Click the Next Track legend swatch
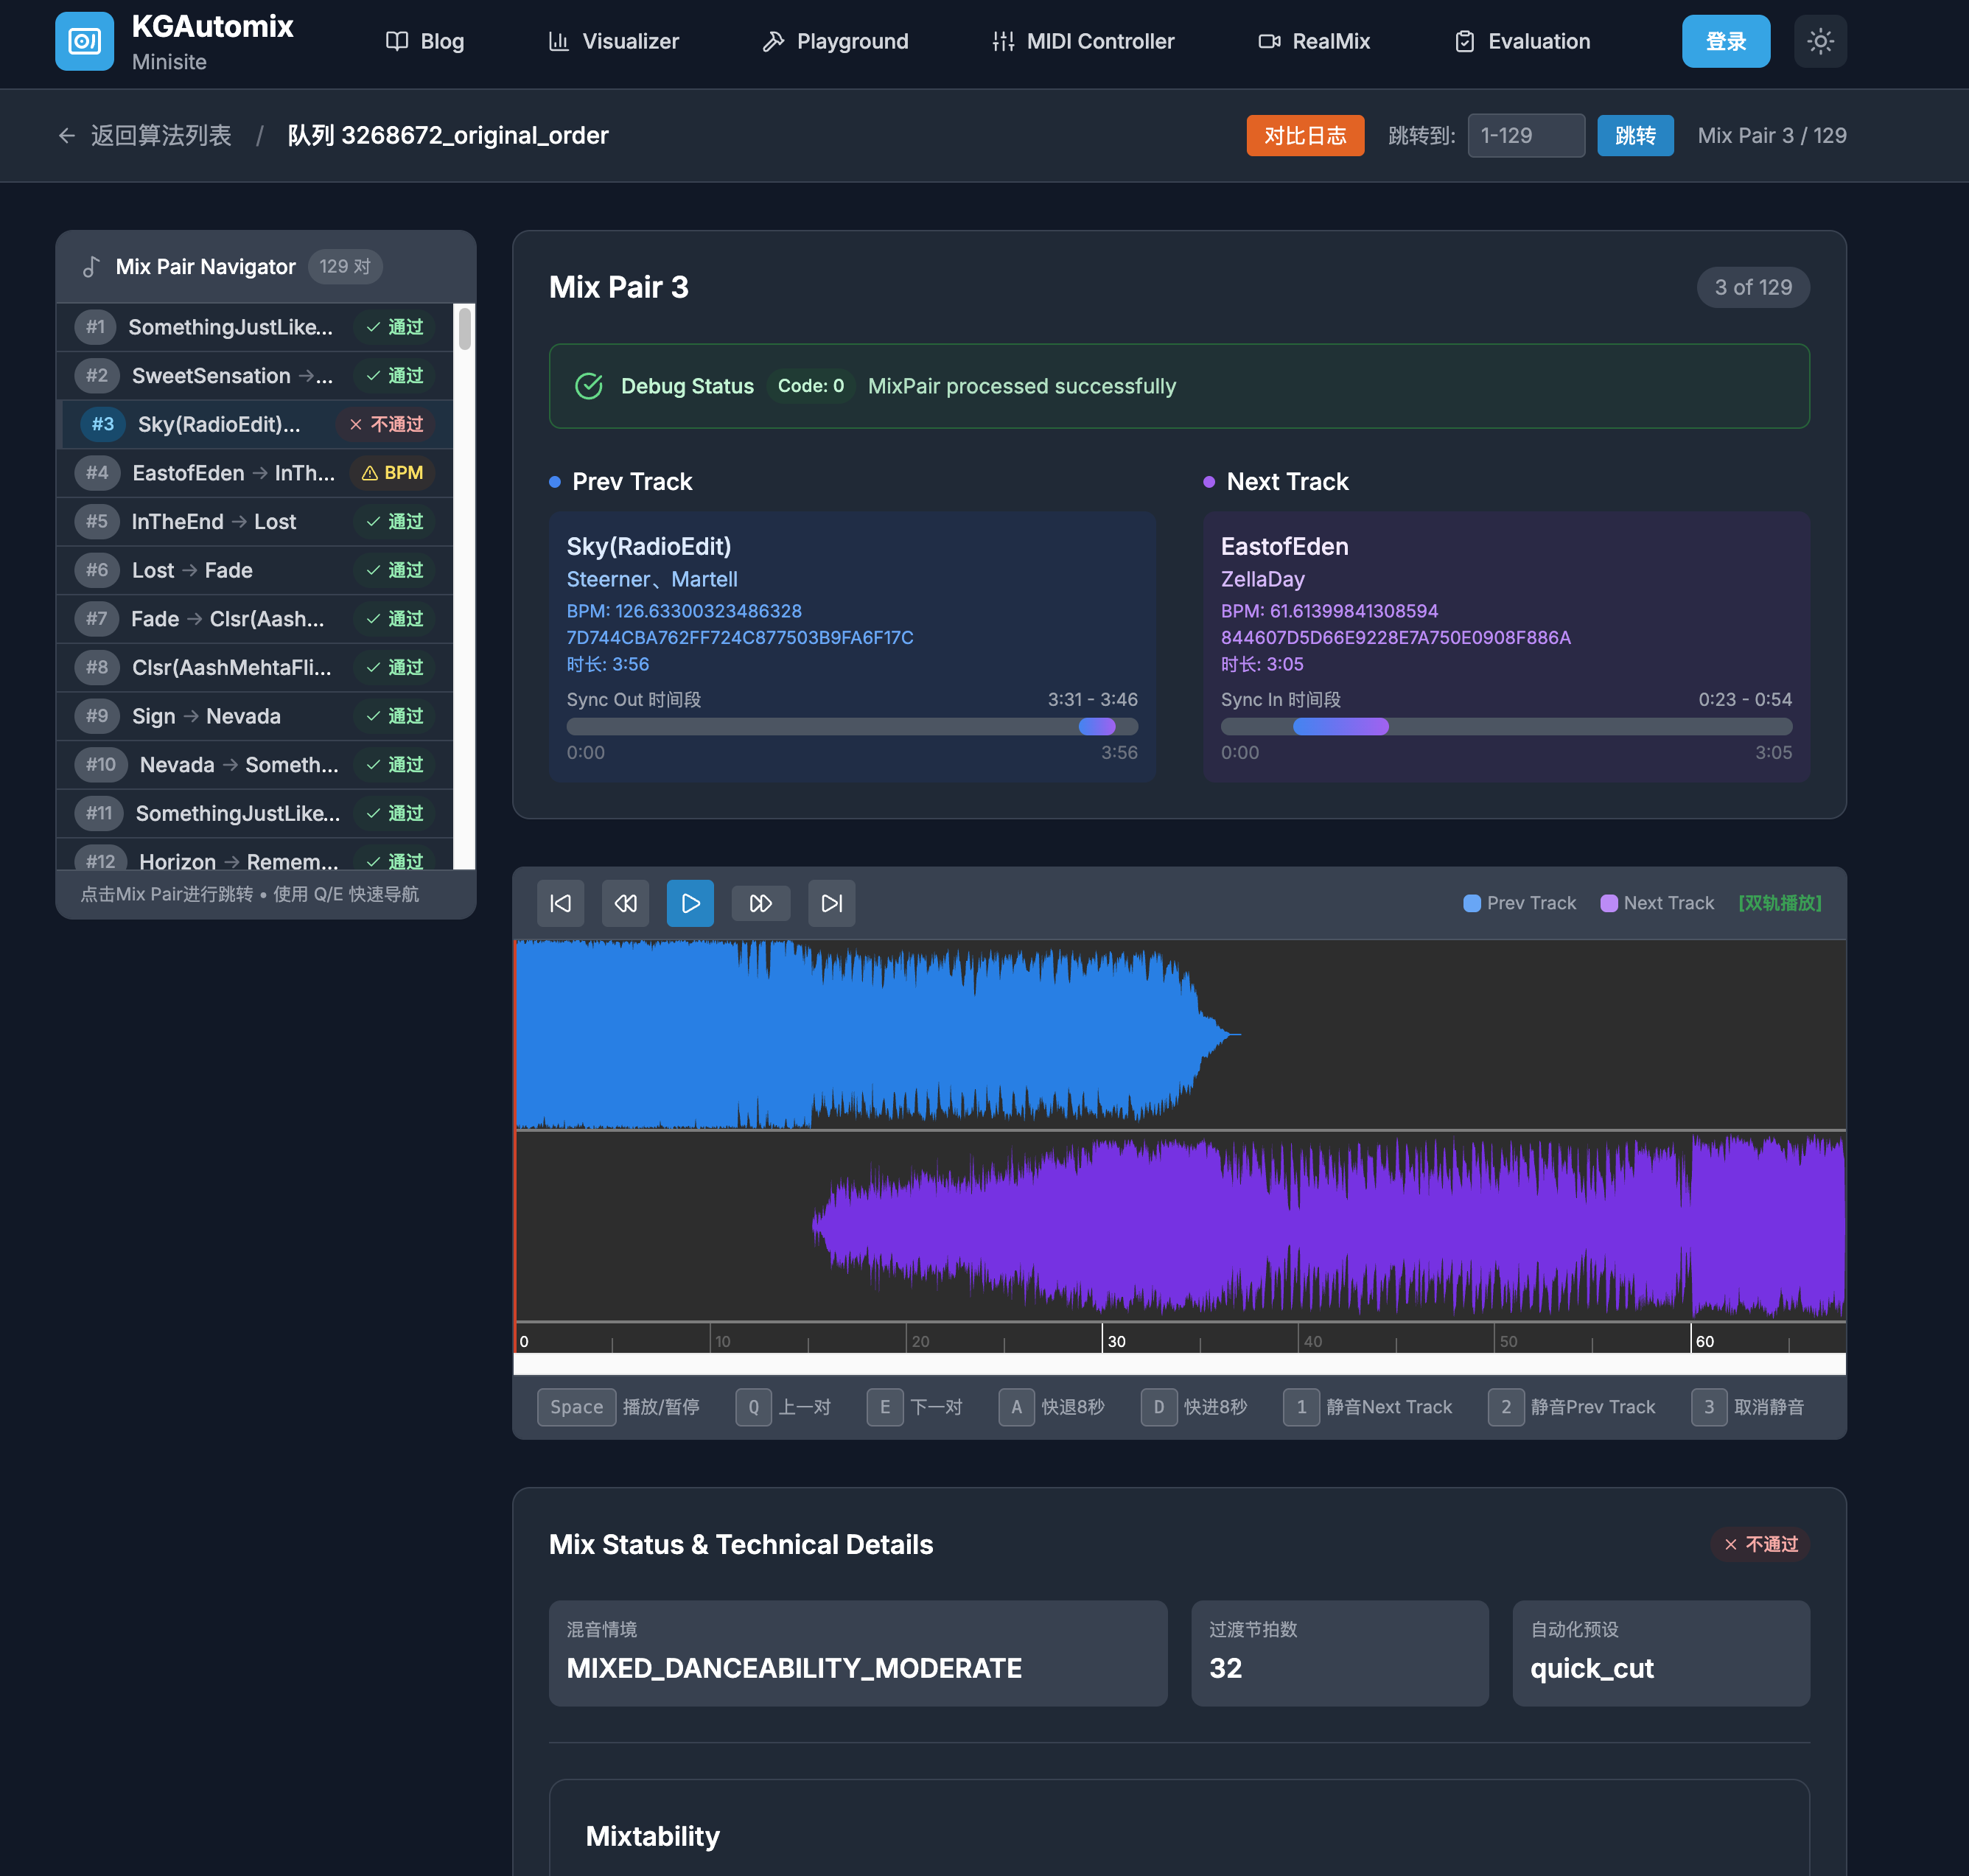This screenshot has width=1969, height=1876. (x=1608, y=903)
